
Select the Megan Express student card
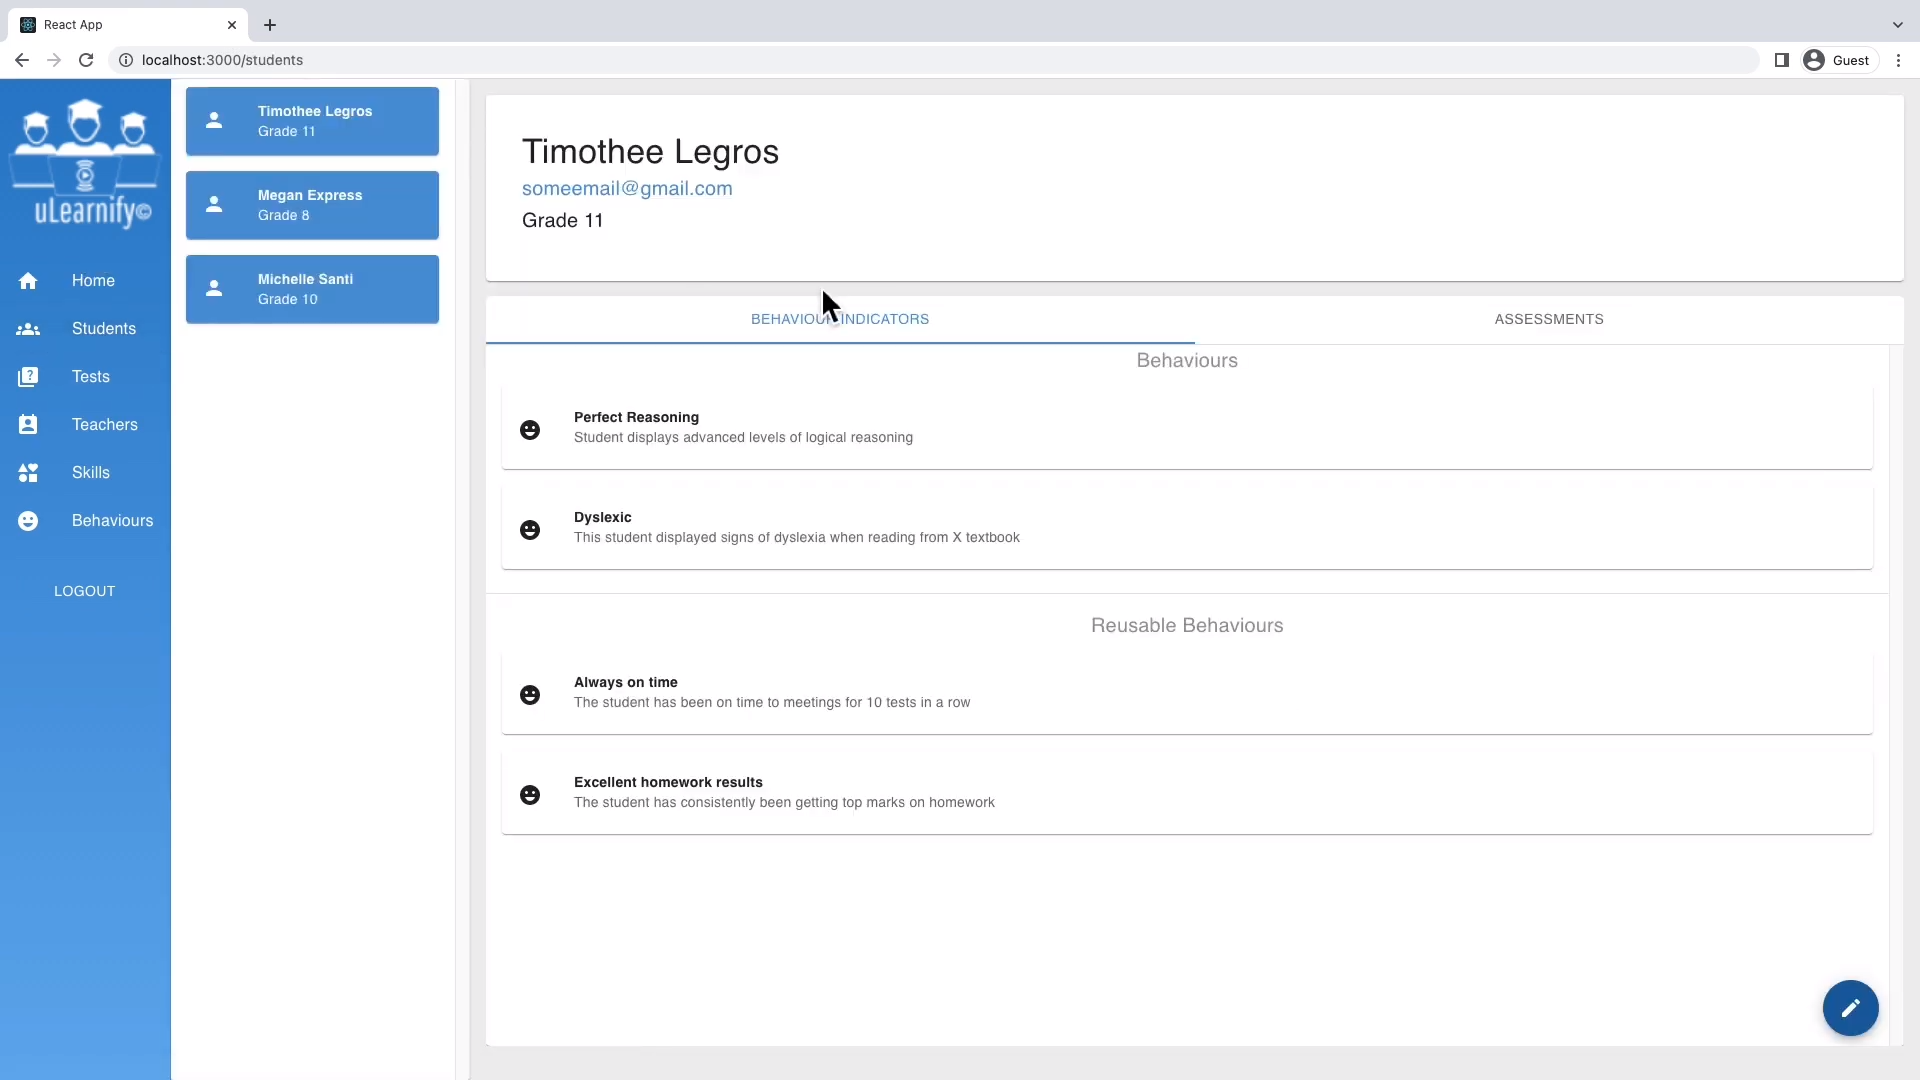pos(312,205)
